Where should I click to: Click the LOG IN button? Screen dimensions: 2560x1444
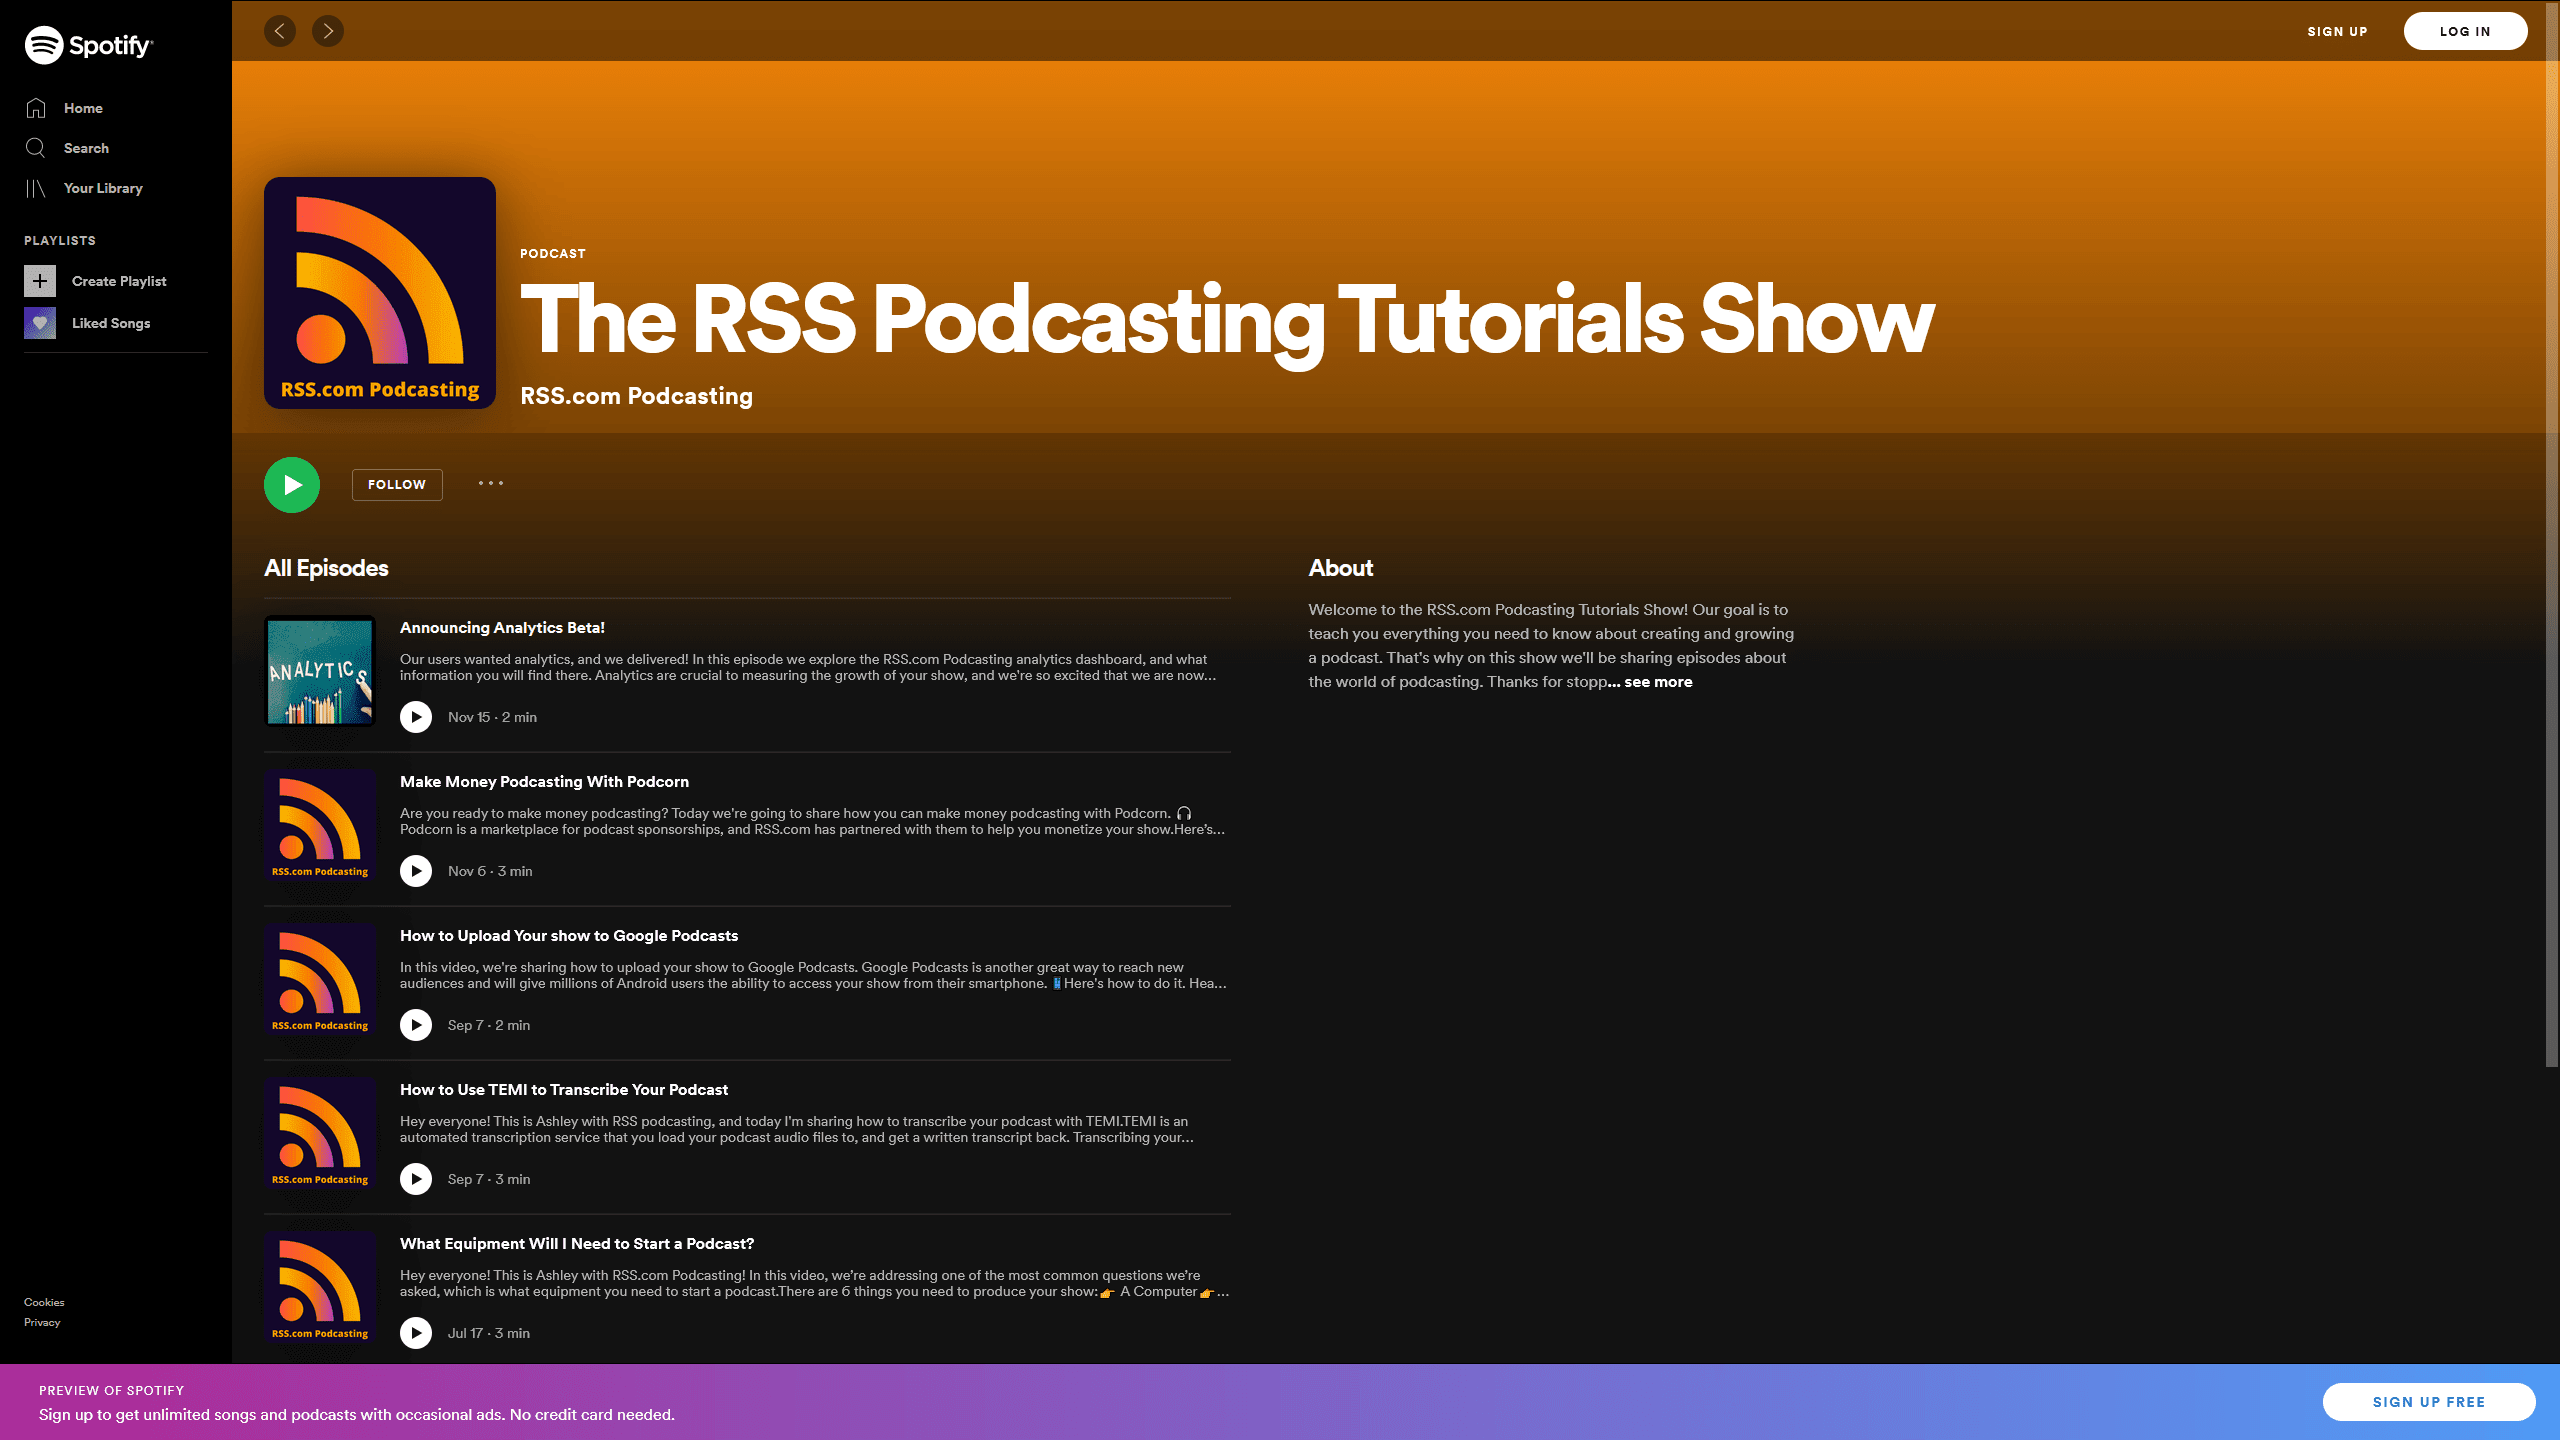click(x=2465, y=31)
